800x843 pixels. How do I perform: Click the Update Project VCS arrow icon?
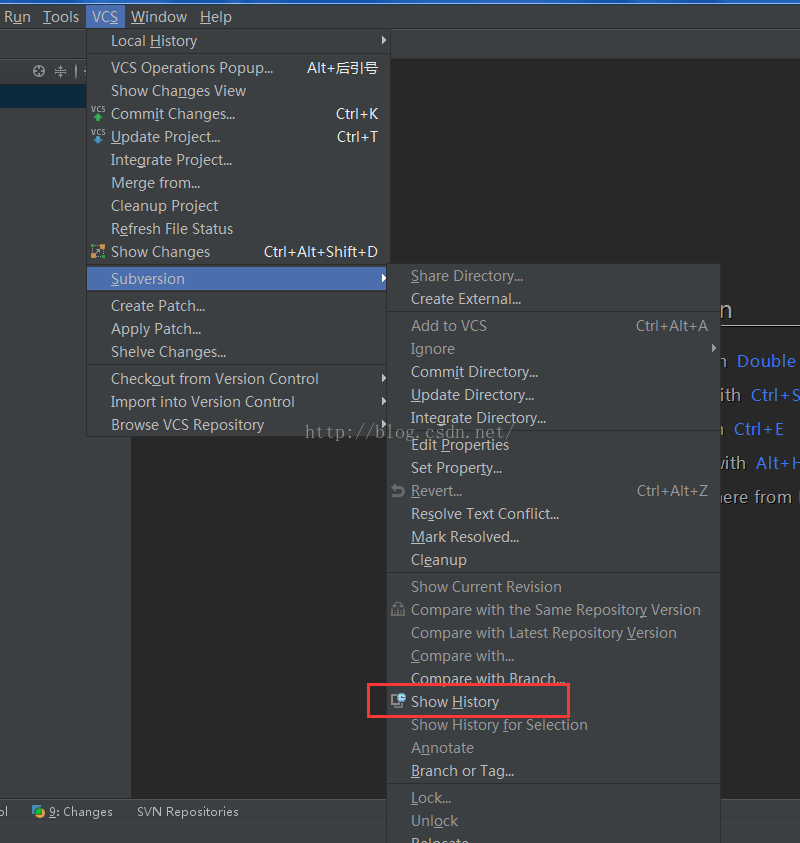click(x=98, y=137)
